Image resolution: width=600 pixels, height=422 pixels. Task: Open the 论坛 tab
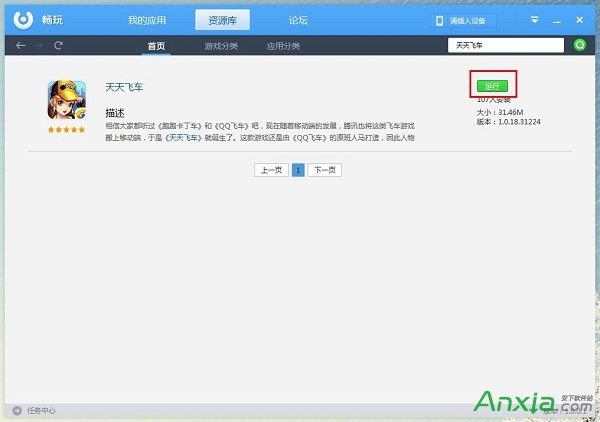click(298, 20)
